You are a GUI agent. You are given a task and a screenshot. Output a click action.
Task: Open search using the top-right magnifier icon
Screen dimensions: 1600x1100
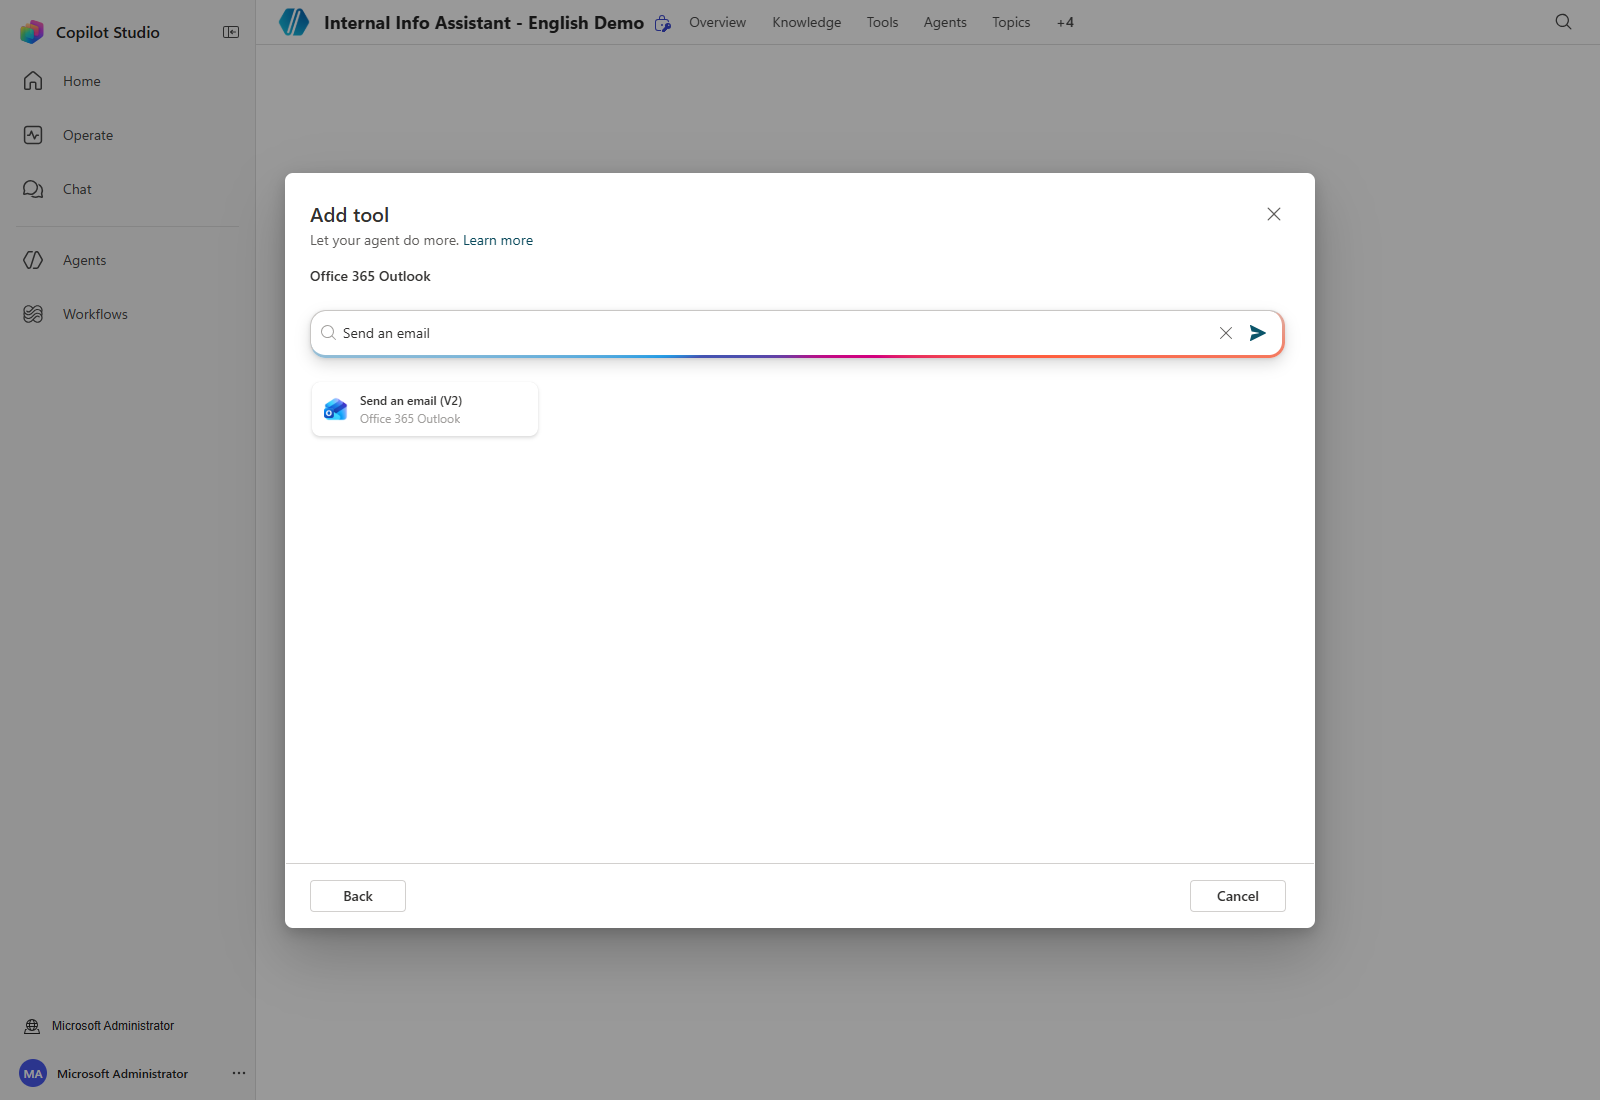[1564, 22]
